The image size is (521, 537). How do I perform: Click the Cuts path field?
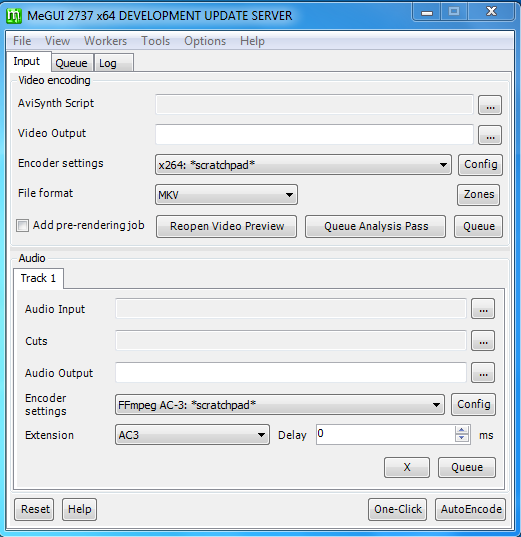point(291,340)
